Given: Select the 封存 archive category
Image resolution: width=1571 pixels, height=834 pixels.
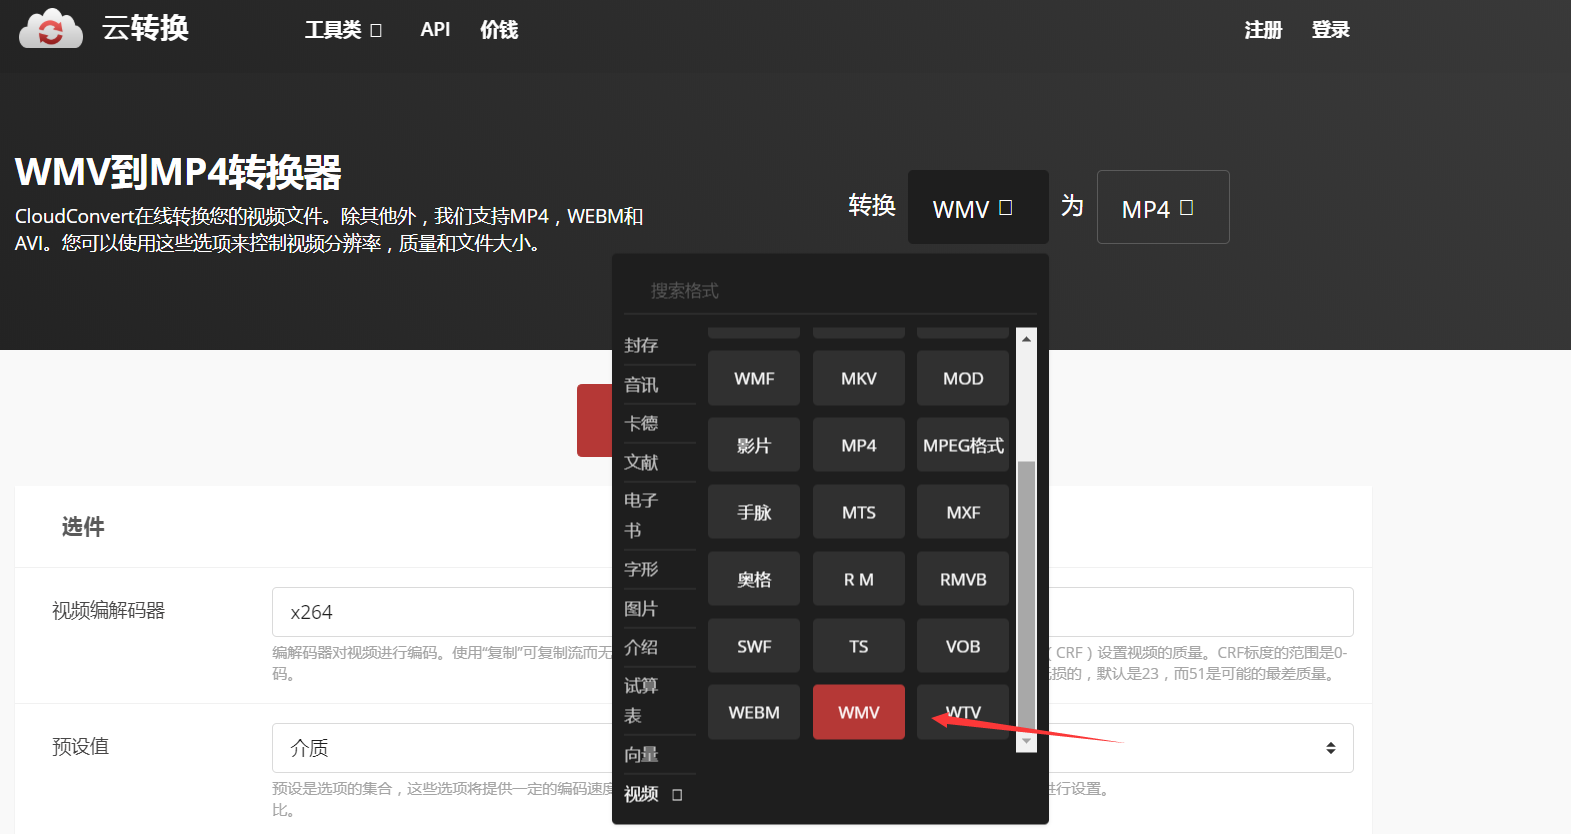Looking at the screenshot, I should pyautogui.click(x=641, y=345).
